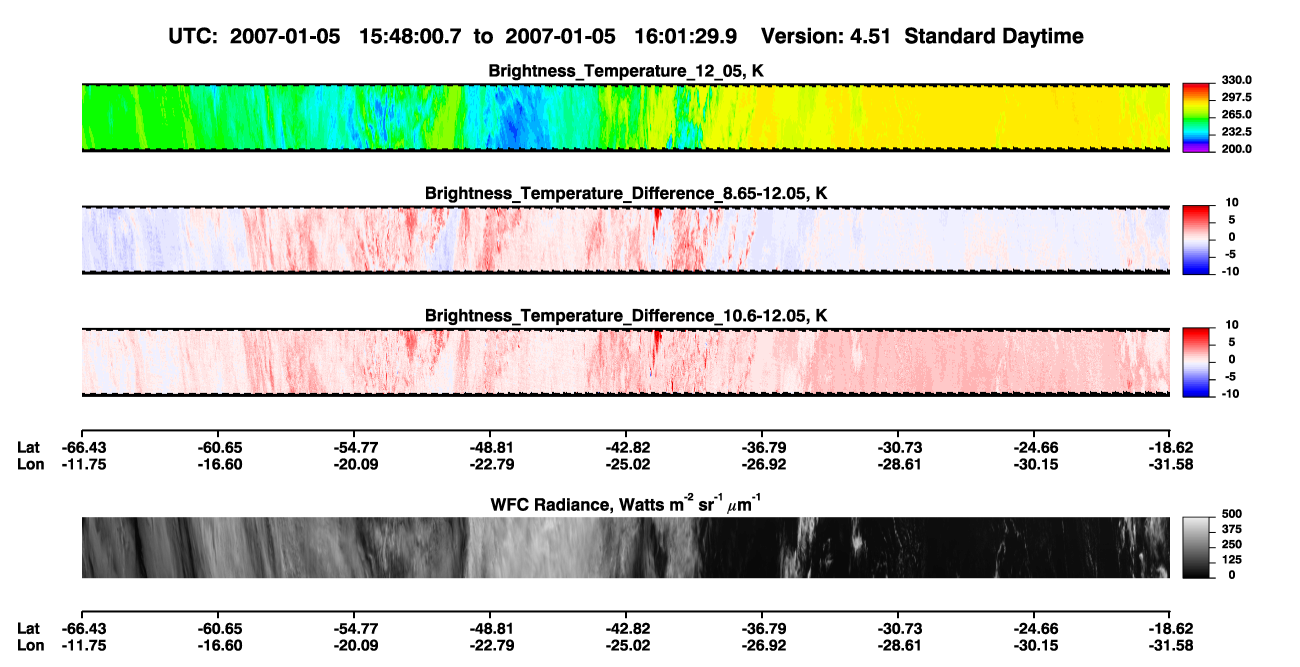Click latitude '-60.65' on the axis above WFC title
This screenshot has height=667, width=1300.
click(x=218, y=447)
